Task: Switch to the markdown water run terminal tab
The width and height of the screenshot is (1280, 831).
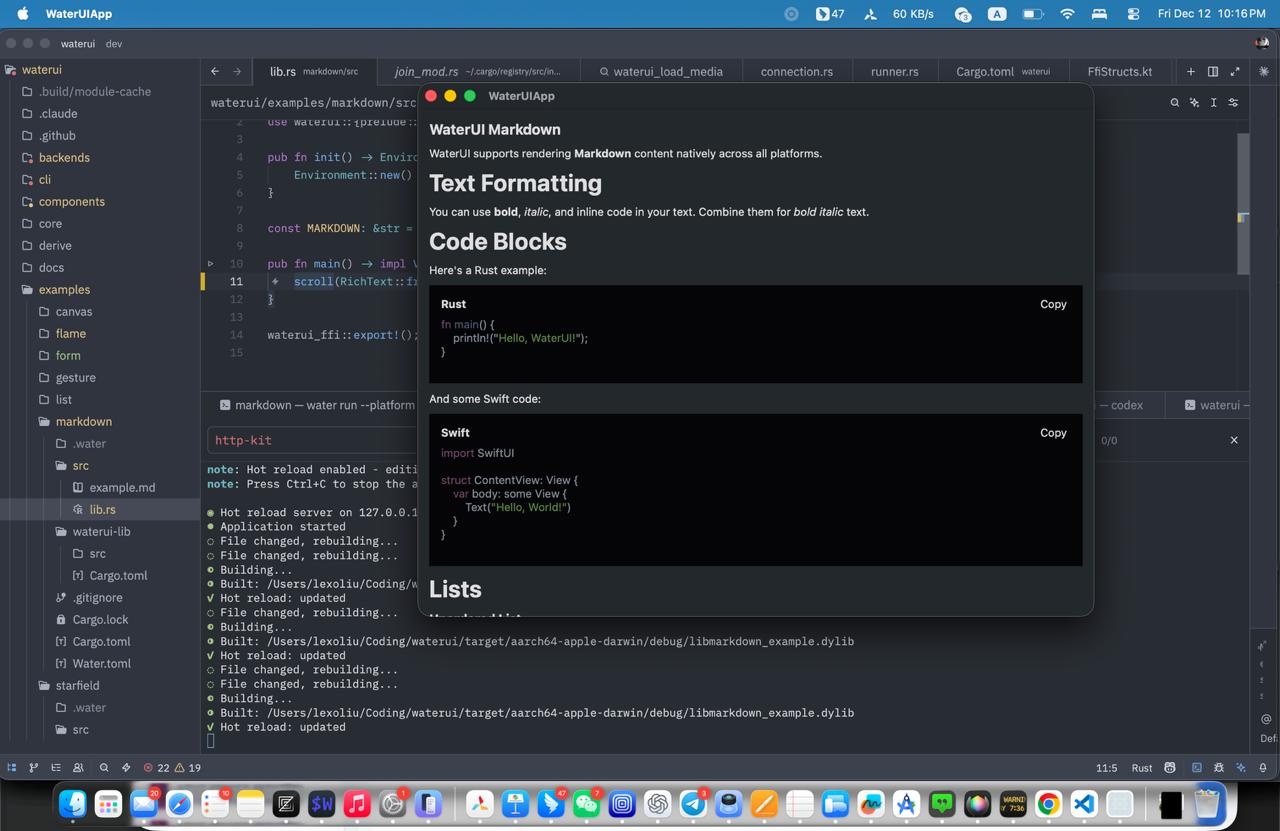Action: (317, 405)
